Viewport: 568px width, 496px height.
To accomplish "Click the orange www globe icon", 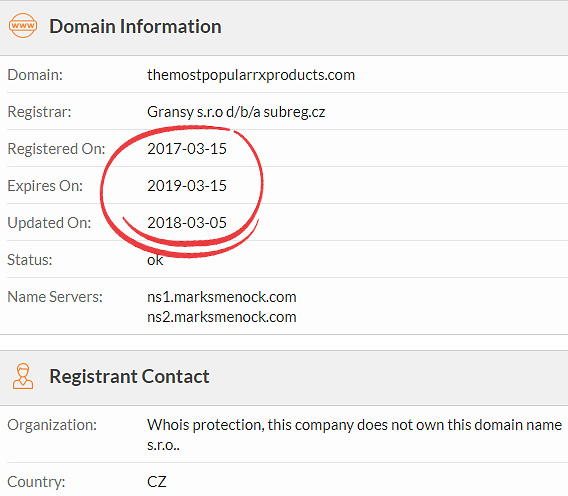I will click(x=22, y=25).
